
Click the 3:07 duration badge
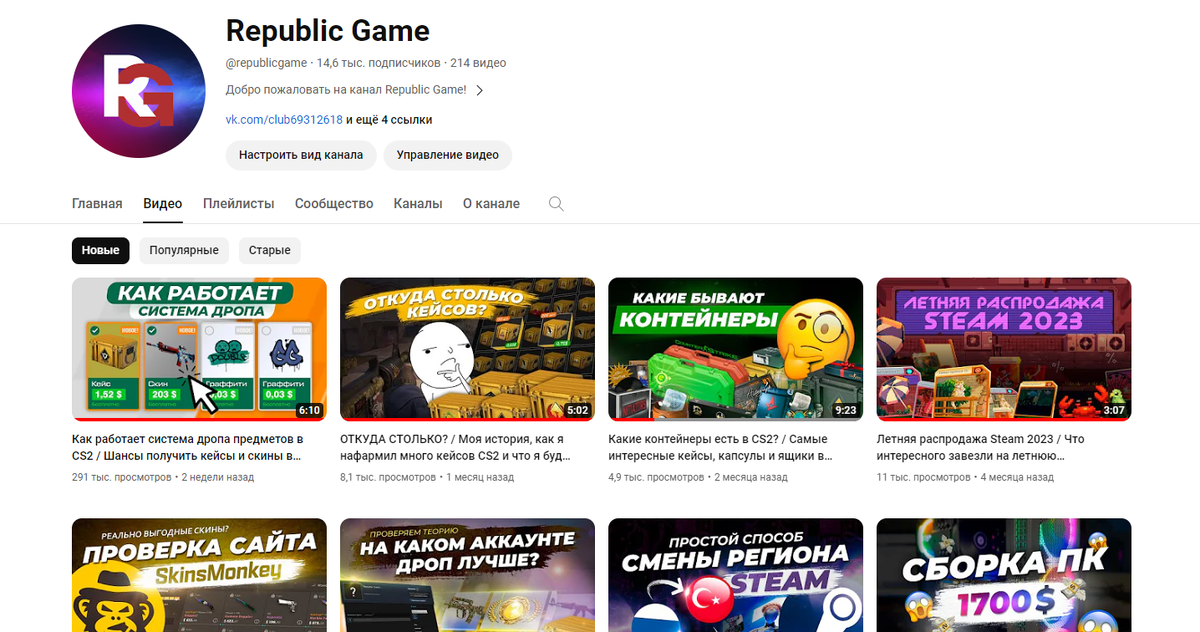pyautogui.click(x=1113, y=410)
